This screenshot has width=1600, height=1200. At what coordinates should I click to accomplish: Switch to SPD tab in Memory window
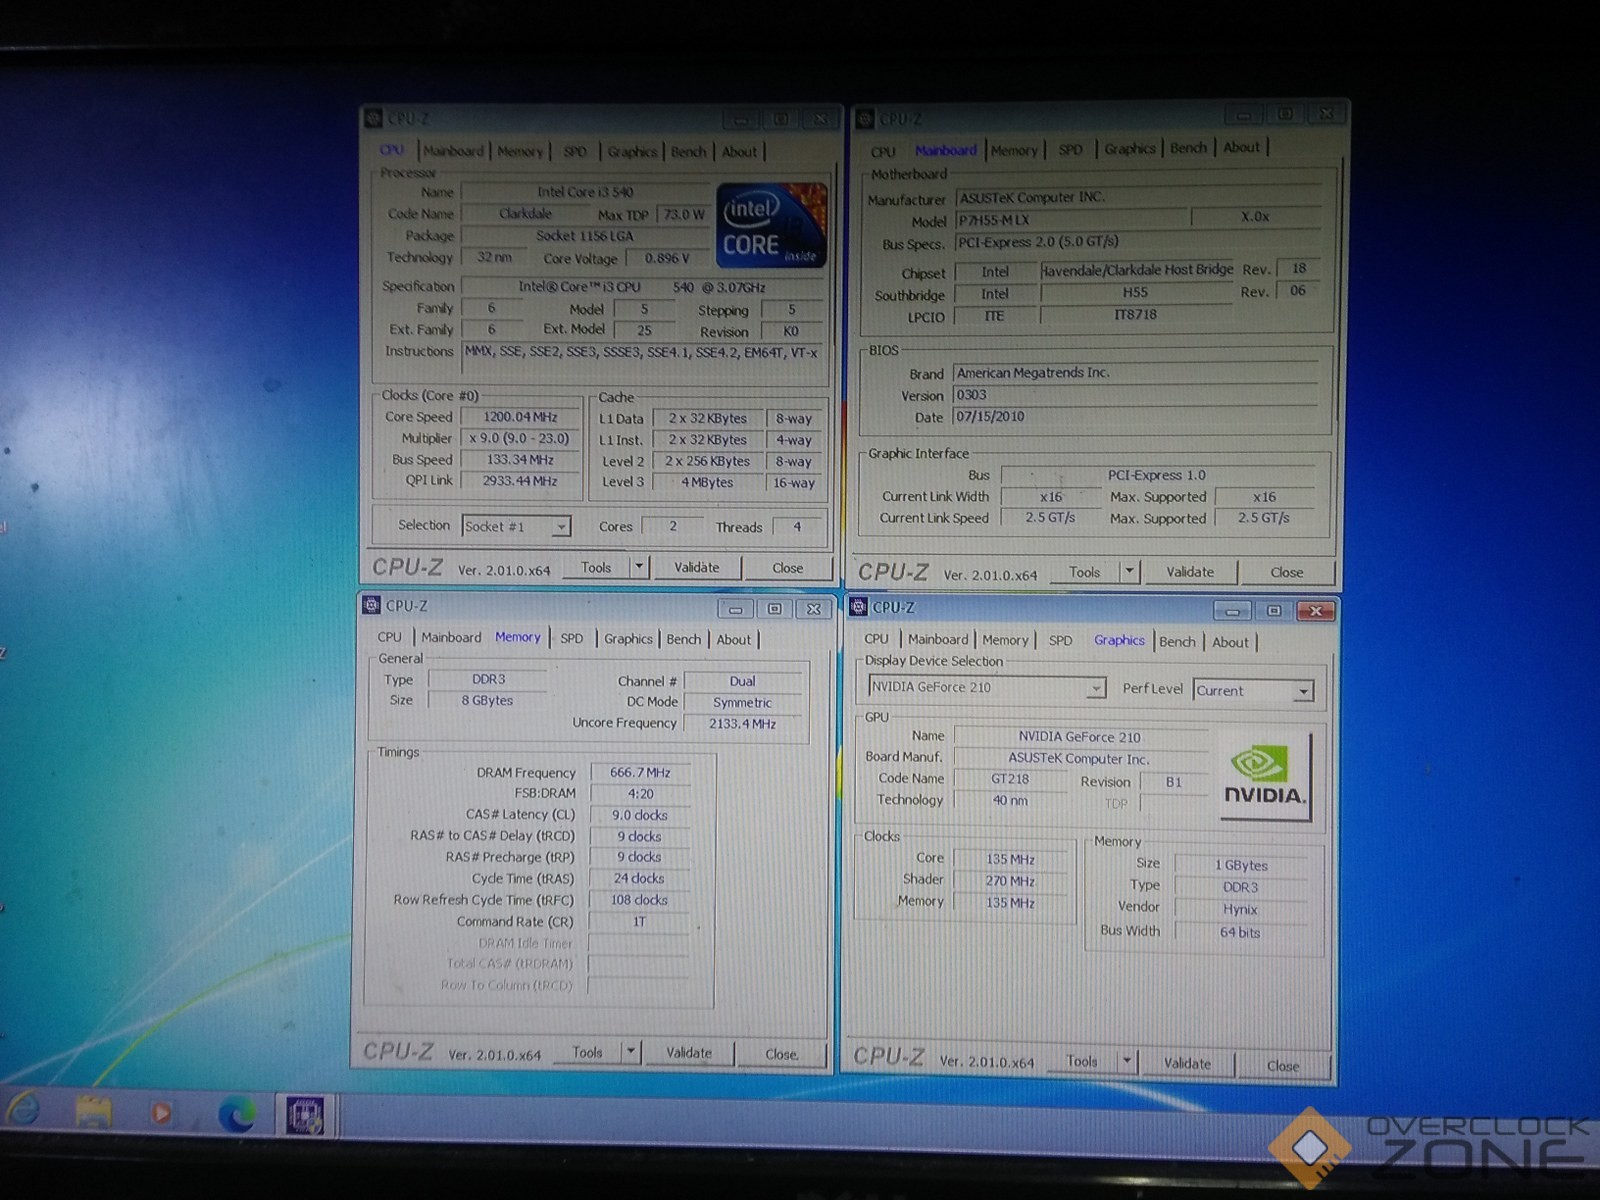point(571,638)
